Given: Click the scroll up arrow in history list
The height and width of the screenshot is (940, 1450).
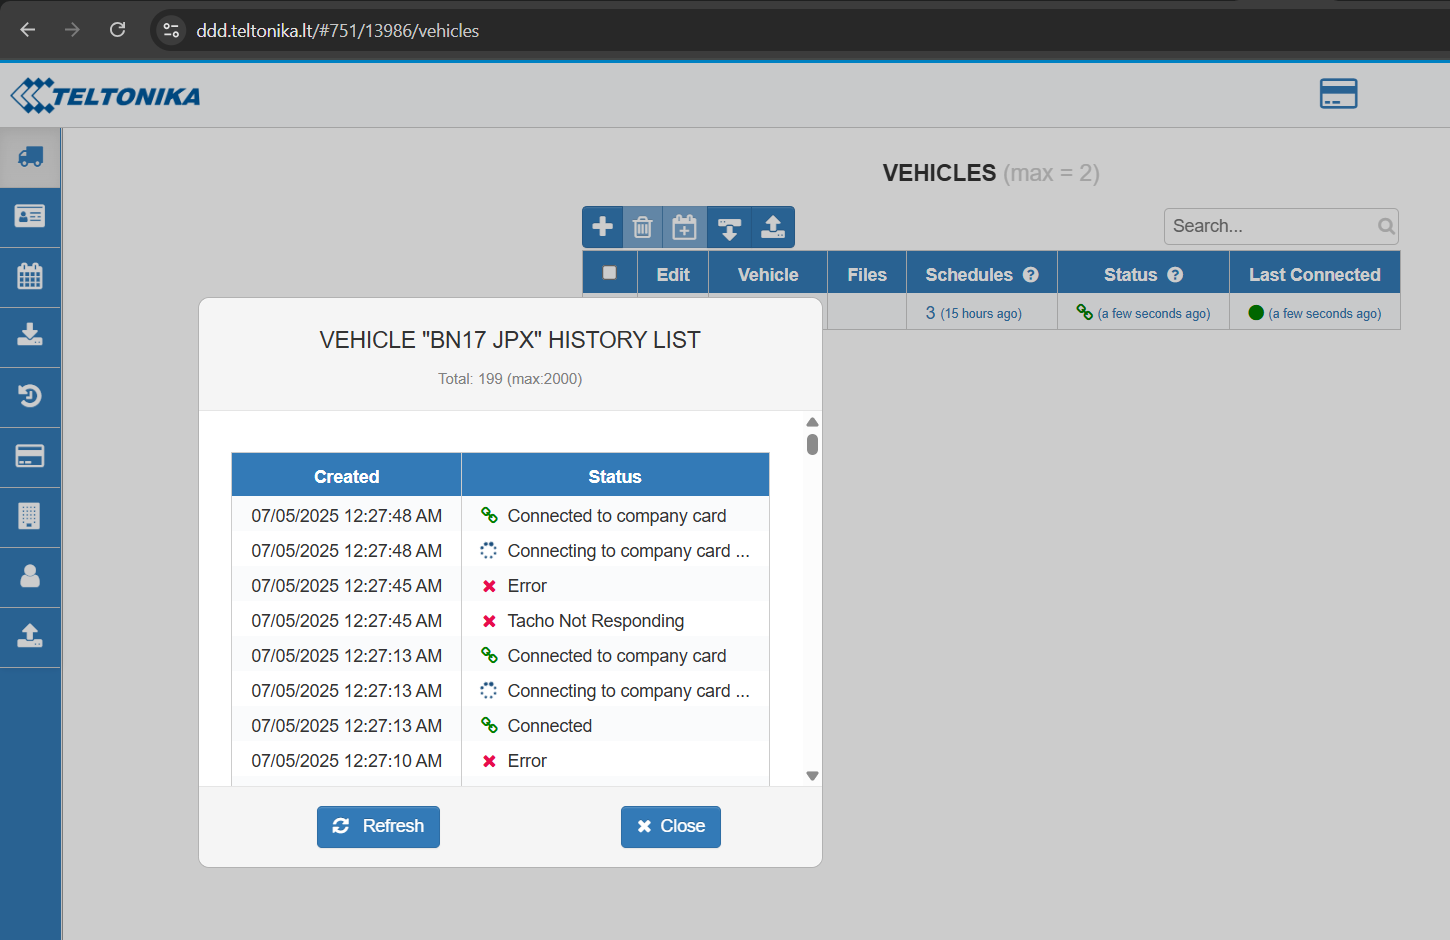Looking at the screenshot, I should (x=812, y=422).
